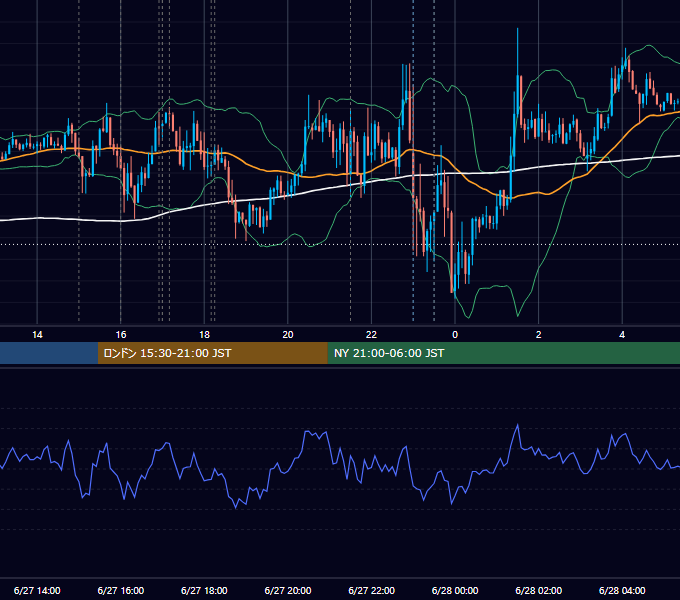680x600 pixels.
Task: Click the hour label 2 on the price chart axis
Action: [x=539, y=335]
